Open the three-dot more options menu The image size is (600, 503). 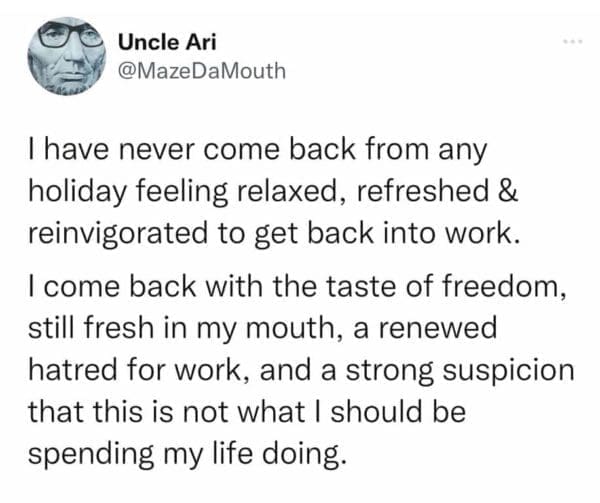pos(571,42)
